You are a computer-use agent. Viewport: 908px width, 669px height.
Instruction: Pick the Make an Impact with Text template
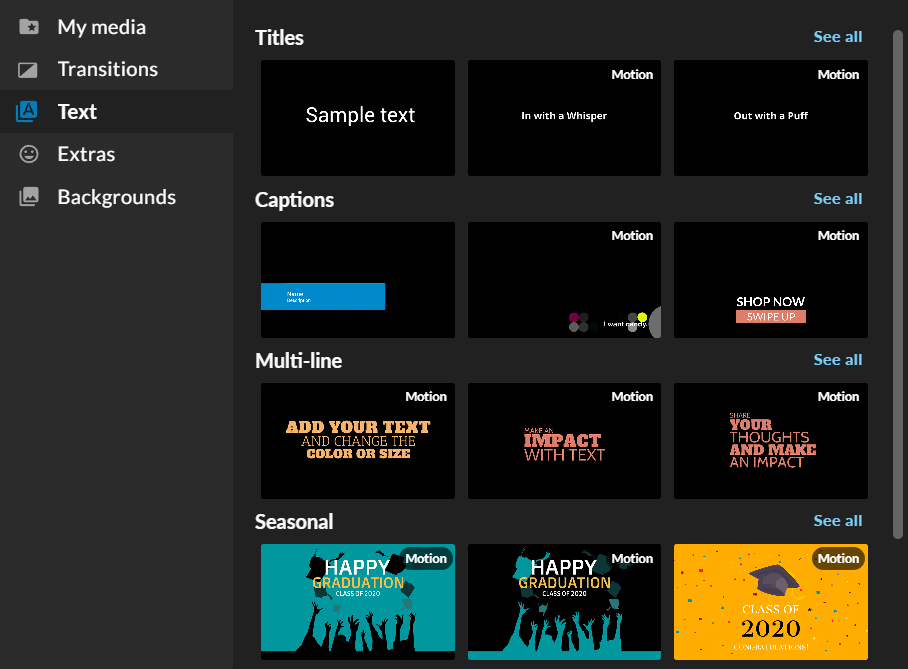[564, 441]
